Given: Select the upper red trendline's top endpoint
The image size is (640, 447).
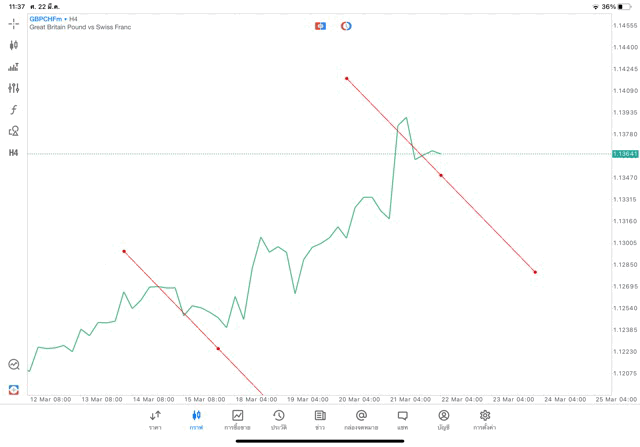Looking at the screenshot, I should coord(346,78).
